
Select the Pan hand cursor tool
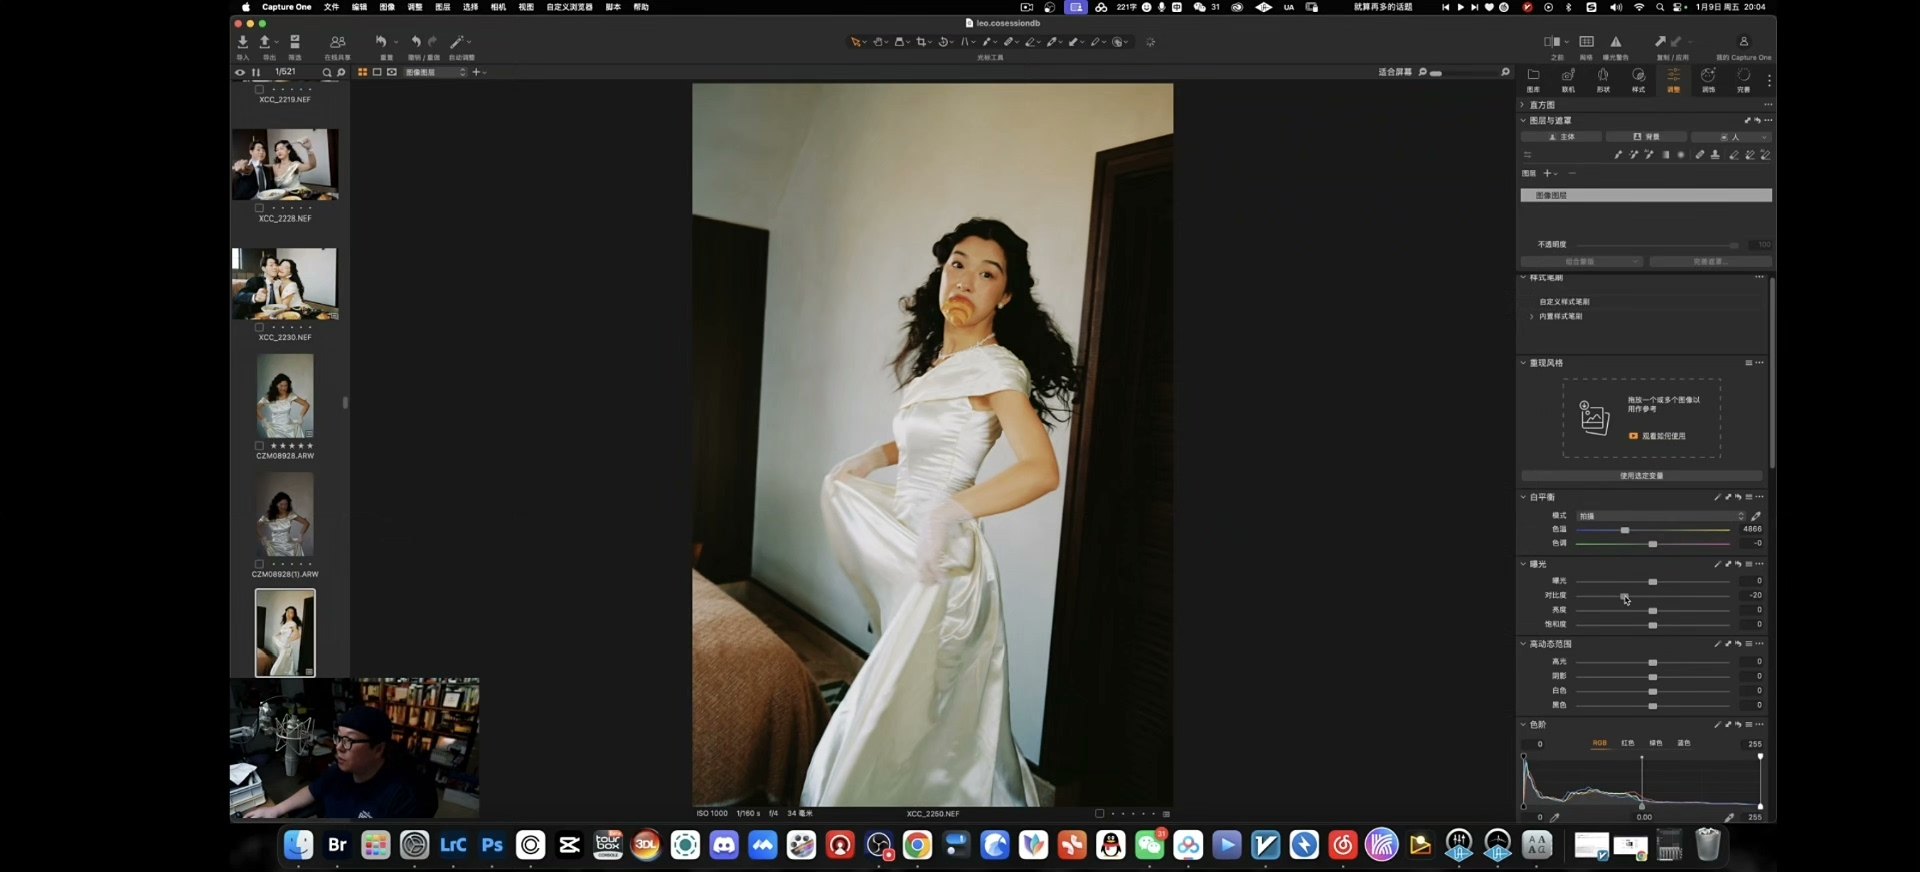[x=878, y=42]
